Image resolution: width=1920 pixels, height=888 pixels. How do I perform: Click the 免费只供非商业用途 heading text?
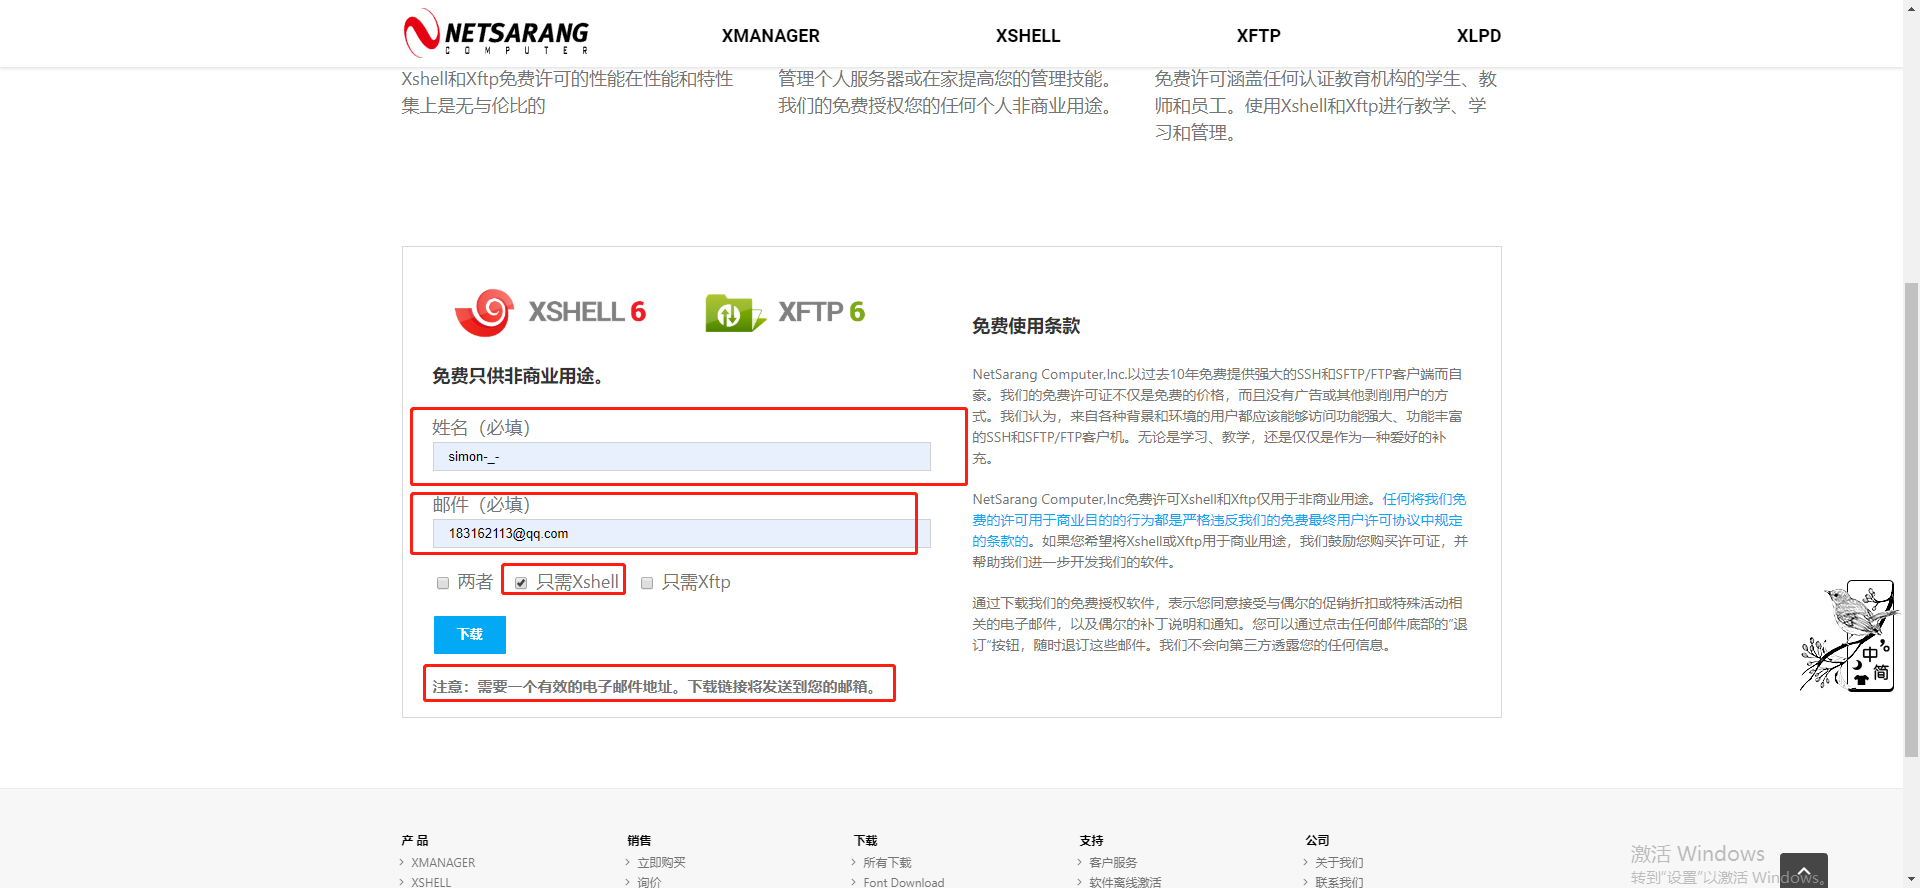click(x=517, y=376)
